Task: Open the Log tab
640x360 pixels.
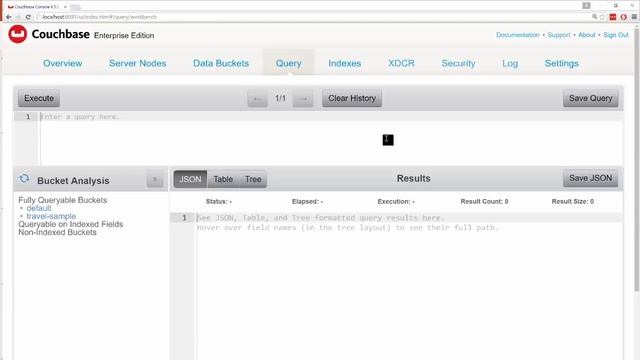Action: click(510, 63)
